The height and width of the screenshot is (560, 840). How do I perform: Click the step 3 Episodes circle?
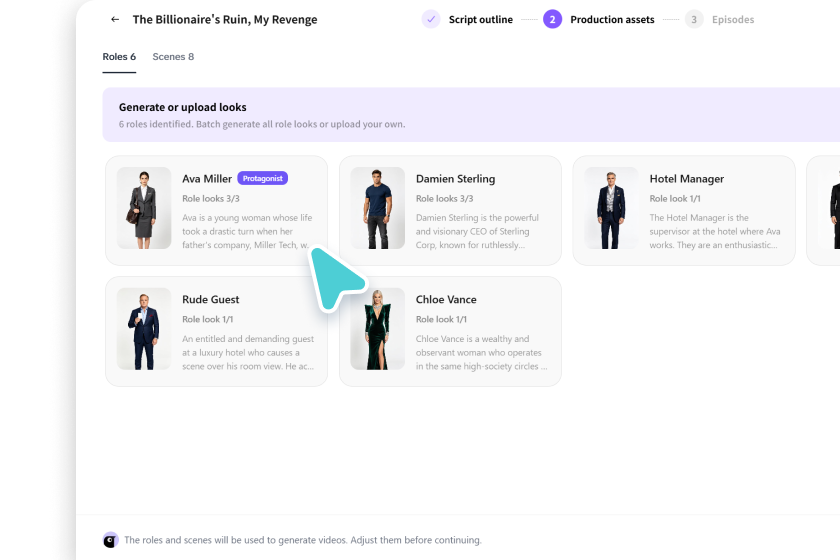pos(694,19)
